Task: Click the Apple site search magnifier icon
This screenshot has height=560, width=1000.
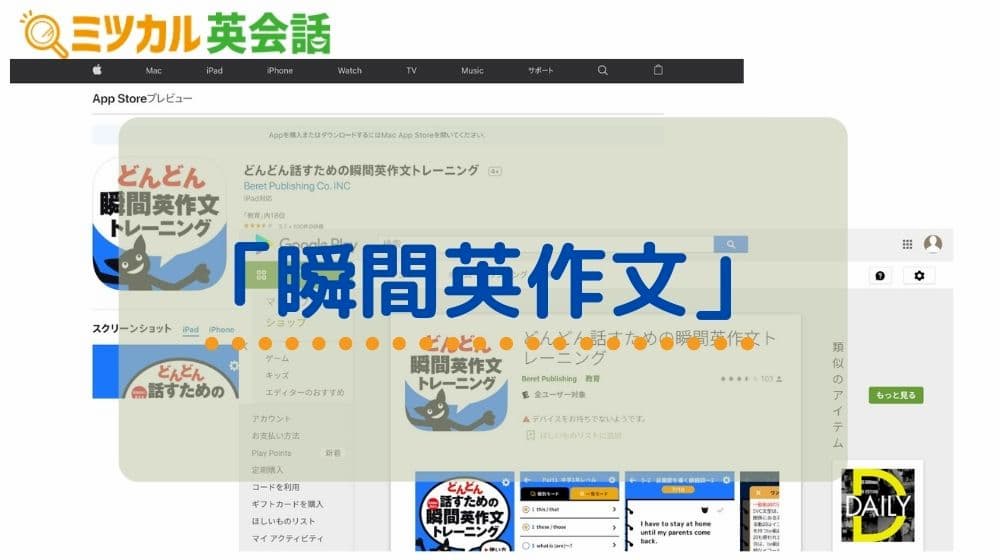Action: click(x=603, y=70)
